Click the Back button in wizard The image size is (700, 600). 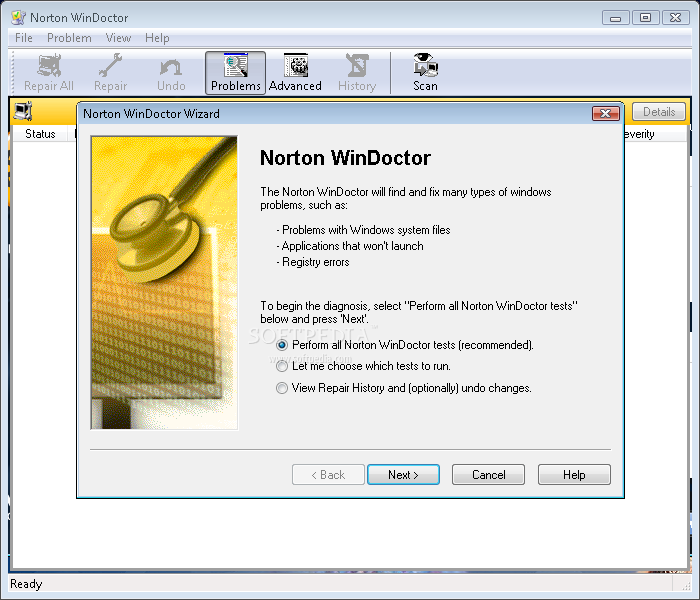pos(328,475)
